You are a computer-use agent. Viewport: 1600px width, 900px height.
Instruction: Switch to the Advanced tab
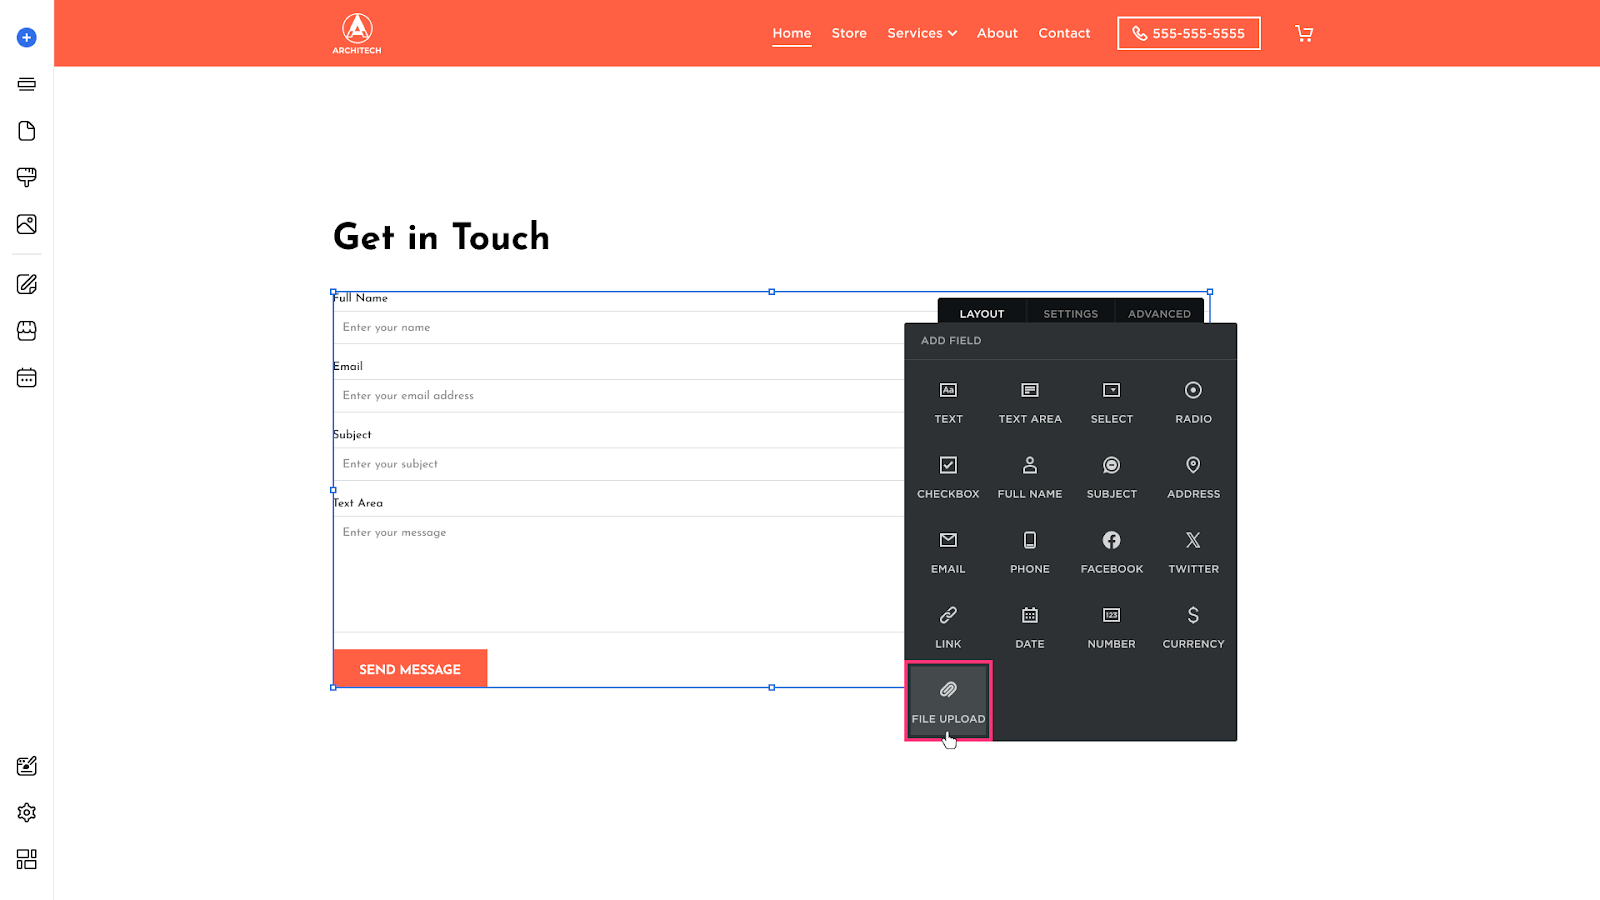(x=1159, y=313)
